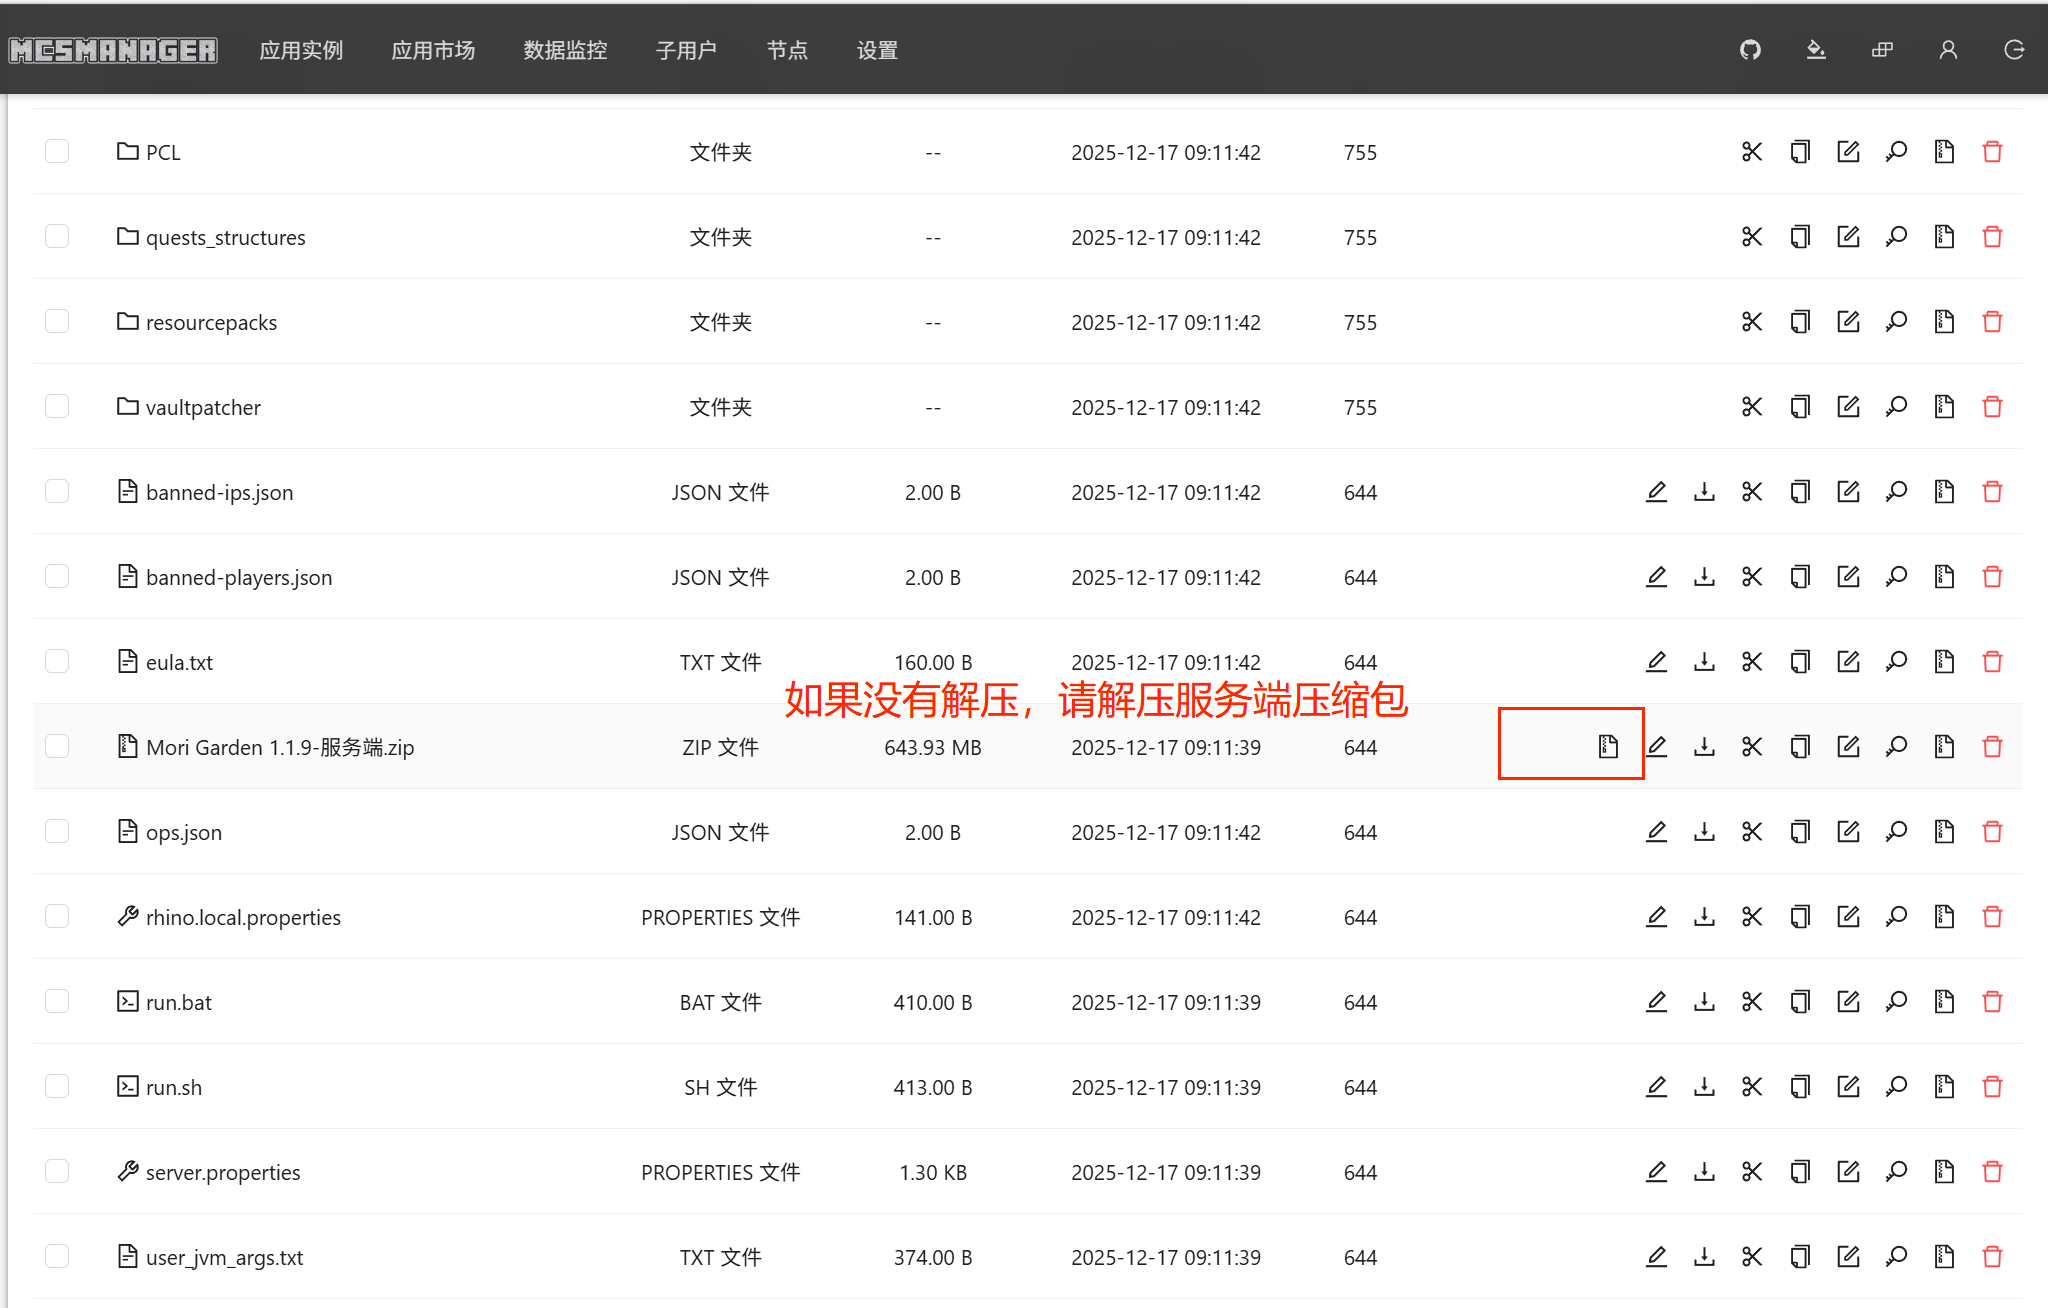Open the 应用市场 menu
Viewport: 2048px width, 1308px height.
[x=433, y=50]
